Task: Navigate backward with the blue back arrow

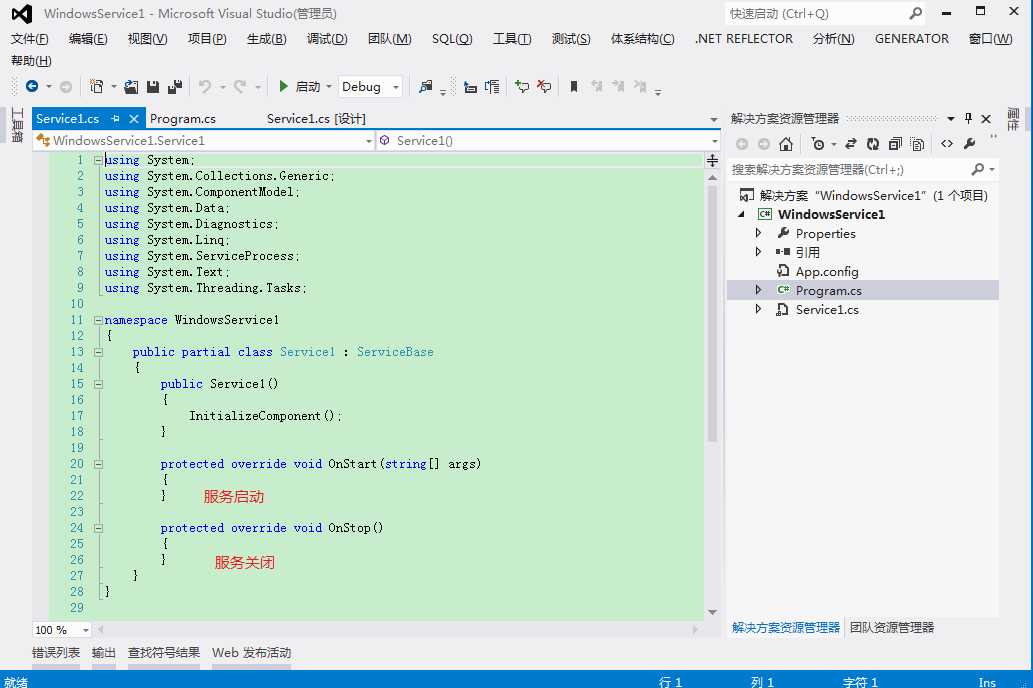Action: pyautogui.click(x=32, y=86)
